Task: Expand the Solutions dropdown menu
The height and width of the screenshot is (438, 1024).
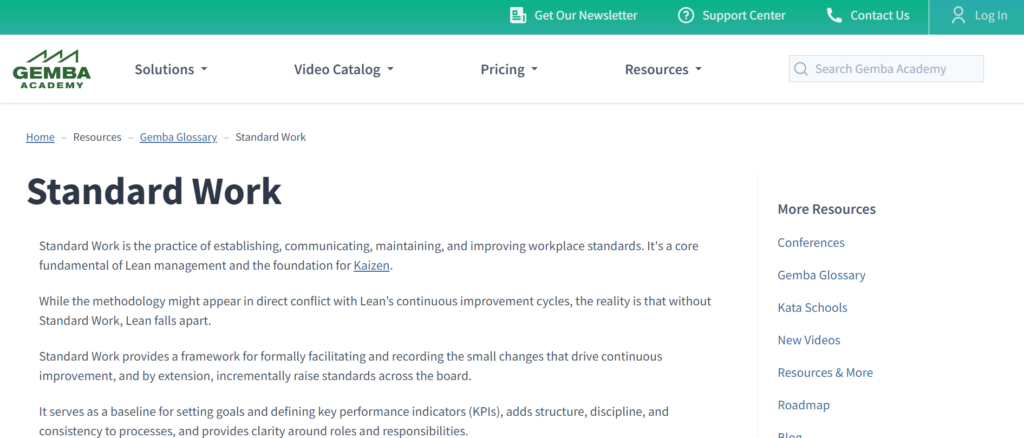Action: click(171, 69)
